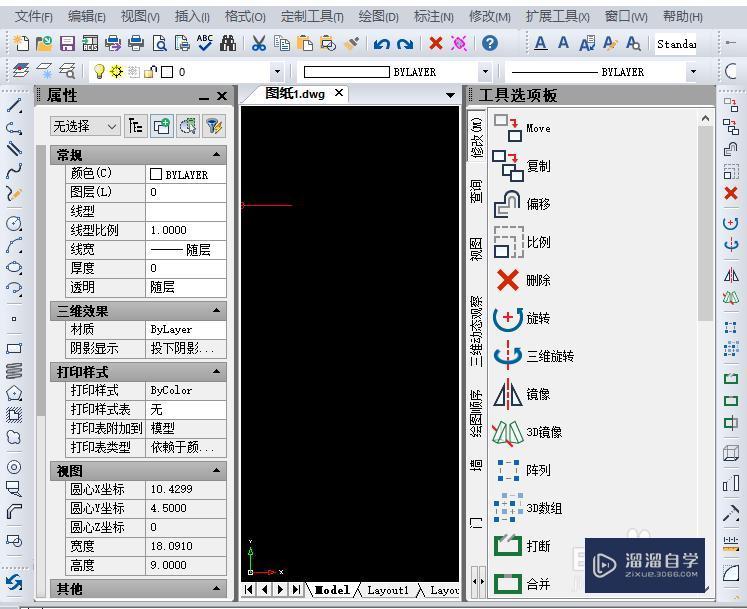The height and width of the screenshot is (609, 747).
Task: Collapse the 三维效果 section
Action: coord(217,311)
